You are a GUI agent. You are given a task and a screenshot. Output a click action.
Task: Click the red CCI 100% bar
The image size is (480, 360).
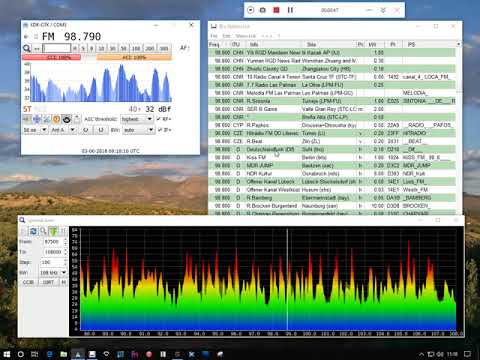pos(52,58)
